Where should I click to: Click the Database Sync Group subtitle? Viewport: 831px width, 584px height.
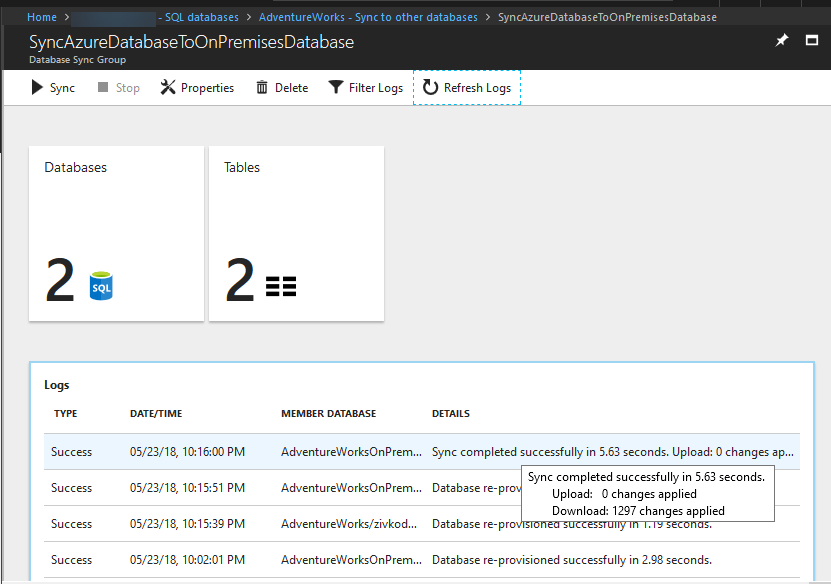[77, 60]
